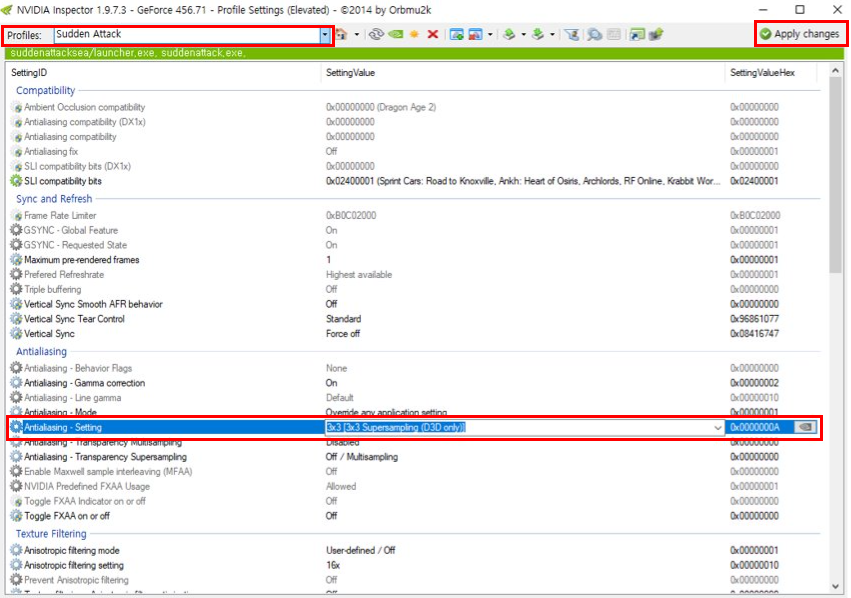Open the remove application dropdown arrow

click(x=490, y=34)
